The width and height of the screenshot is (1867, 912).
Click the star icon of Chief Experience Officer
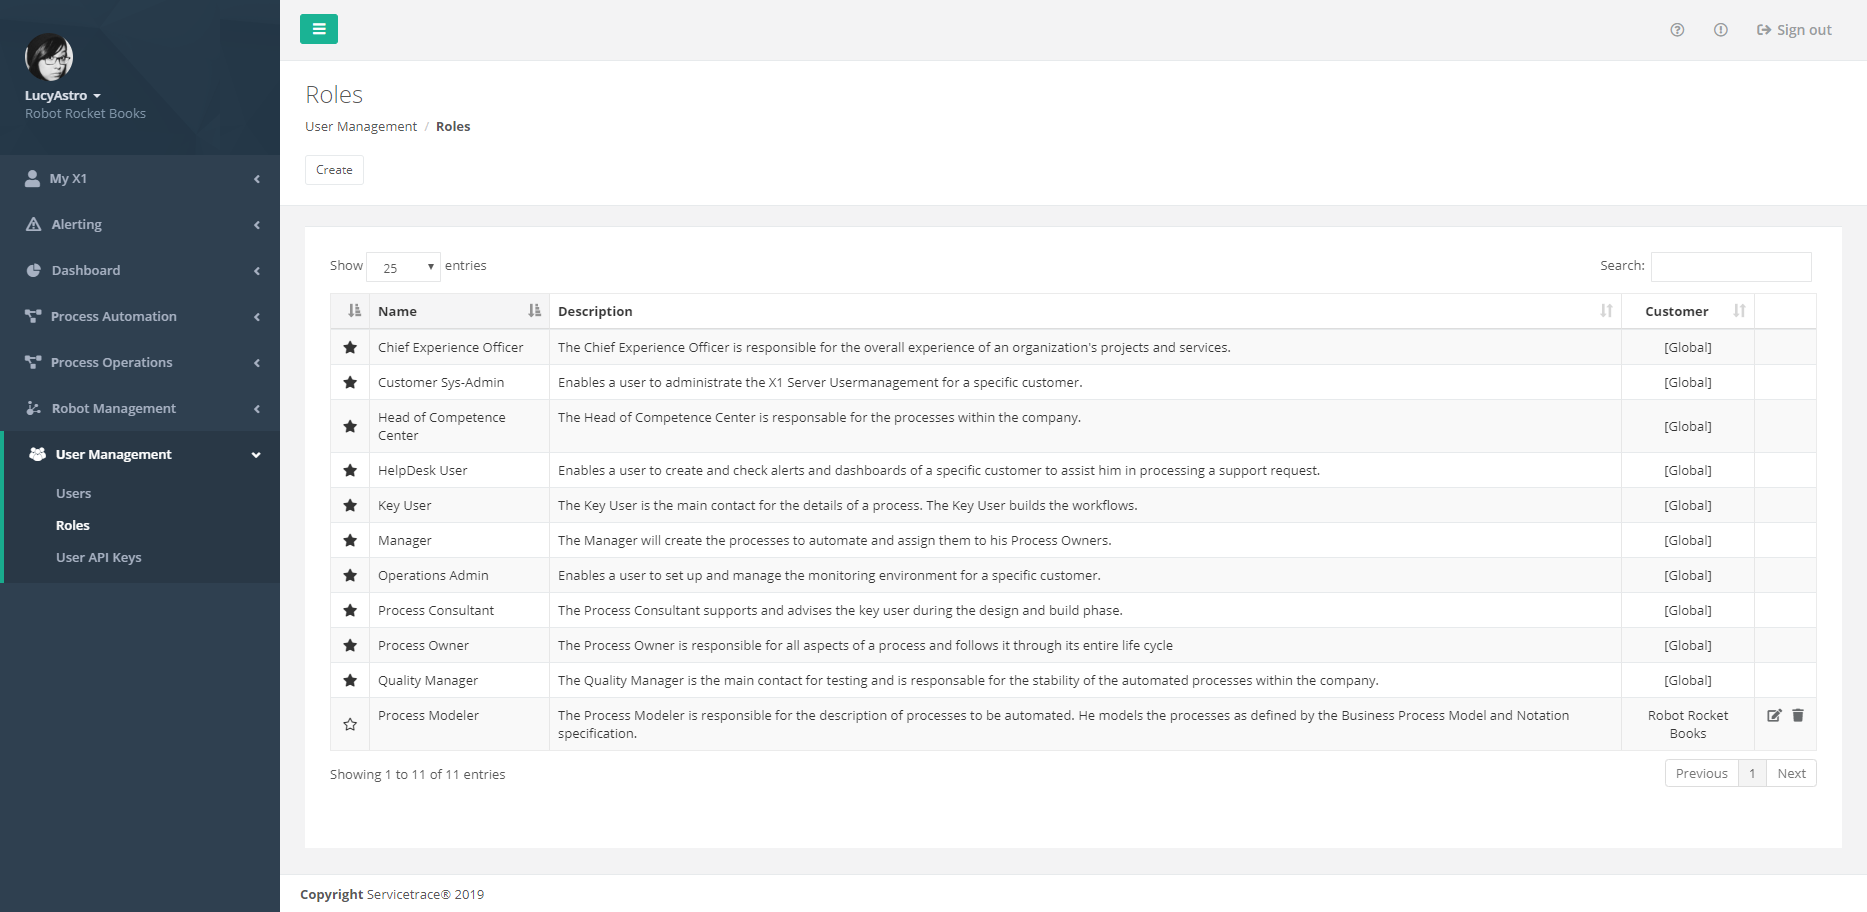click(x=350, y=347)
